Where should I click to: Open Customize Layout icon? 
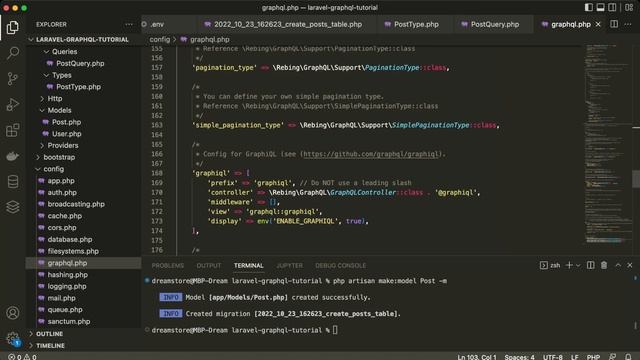(x=629, y=7)
